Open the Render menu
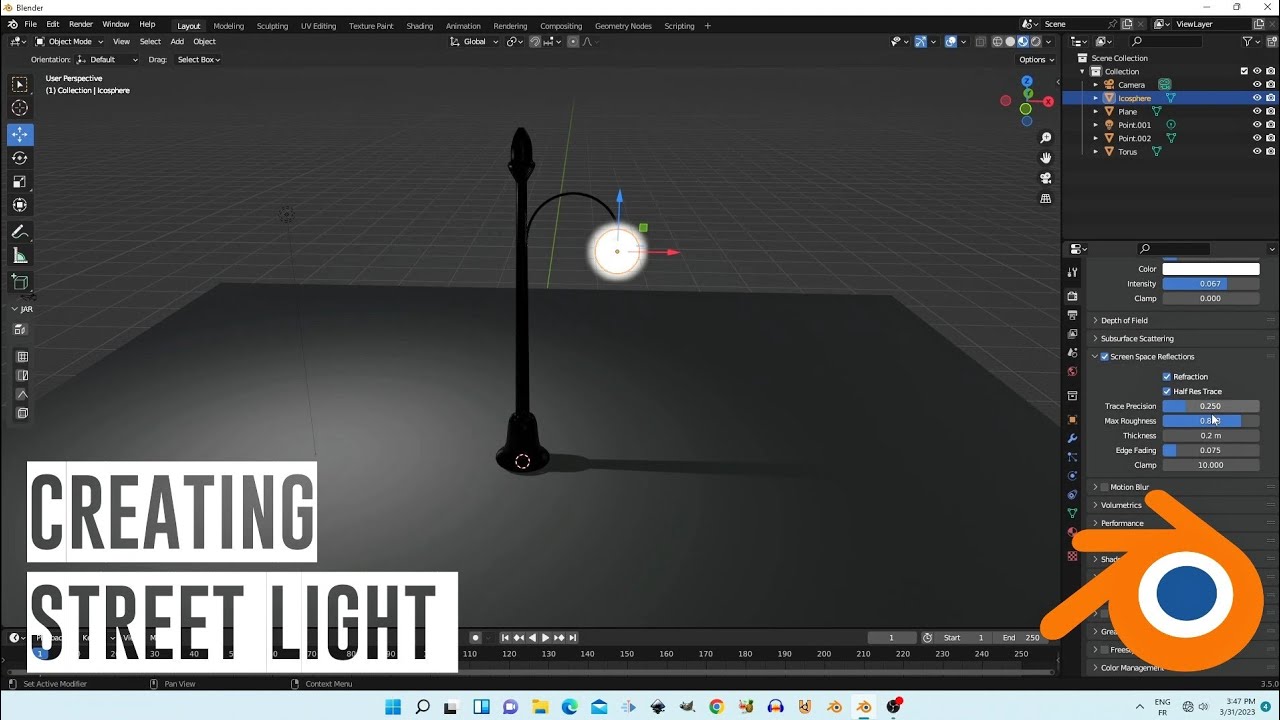Screen dimensions: 1280x720 pos(81,24)
